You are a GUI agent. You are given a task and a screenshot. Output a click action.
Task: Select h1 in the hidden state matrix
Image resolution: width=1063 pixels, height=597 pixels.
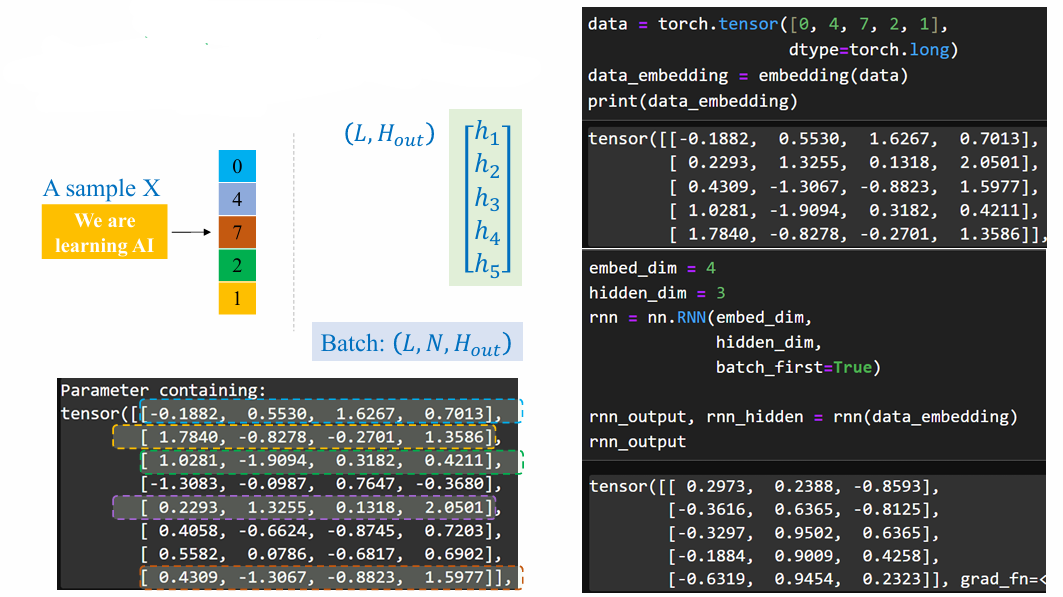tap(487, 133)
